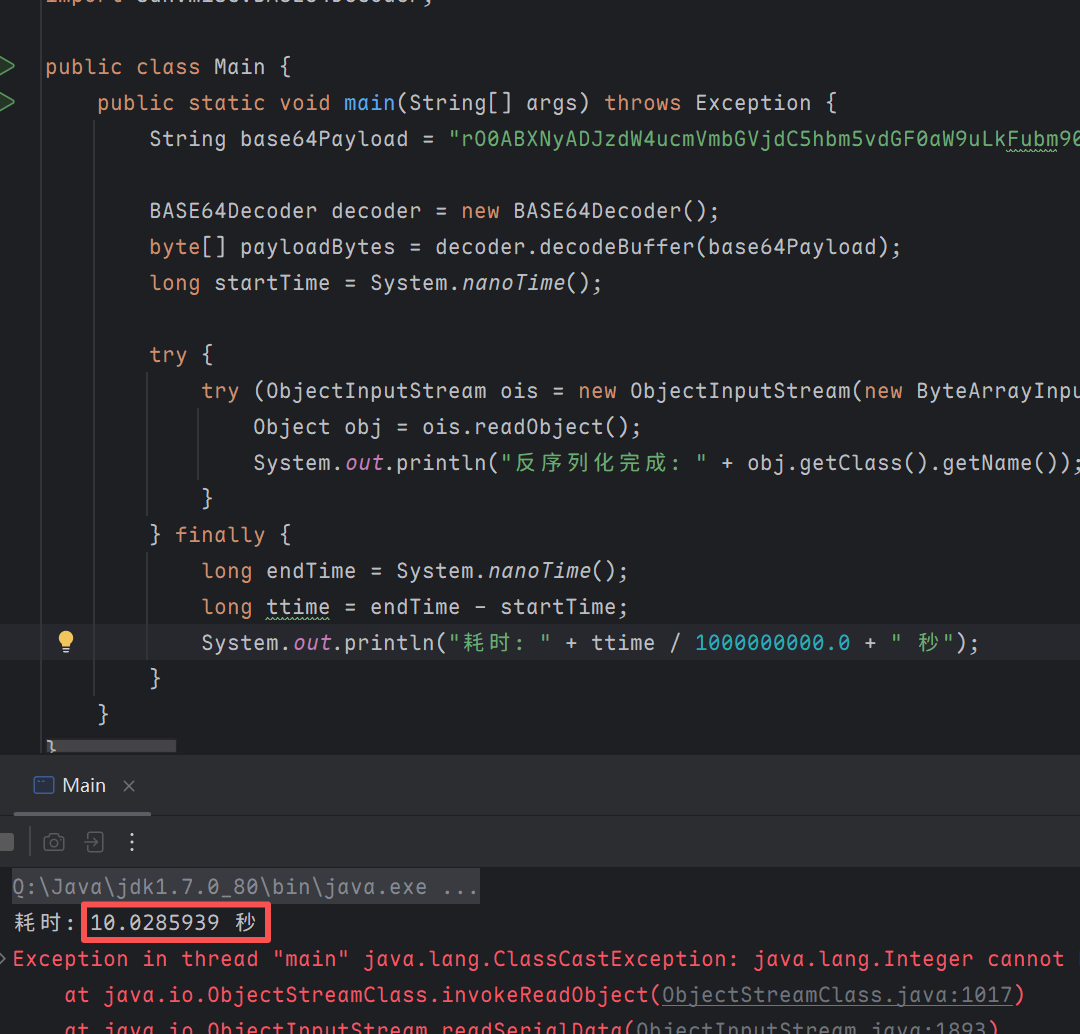1080x1034 pixels.
Task: Expand the Exception stack trace fold arrow
Action: pos(6,959)
